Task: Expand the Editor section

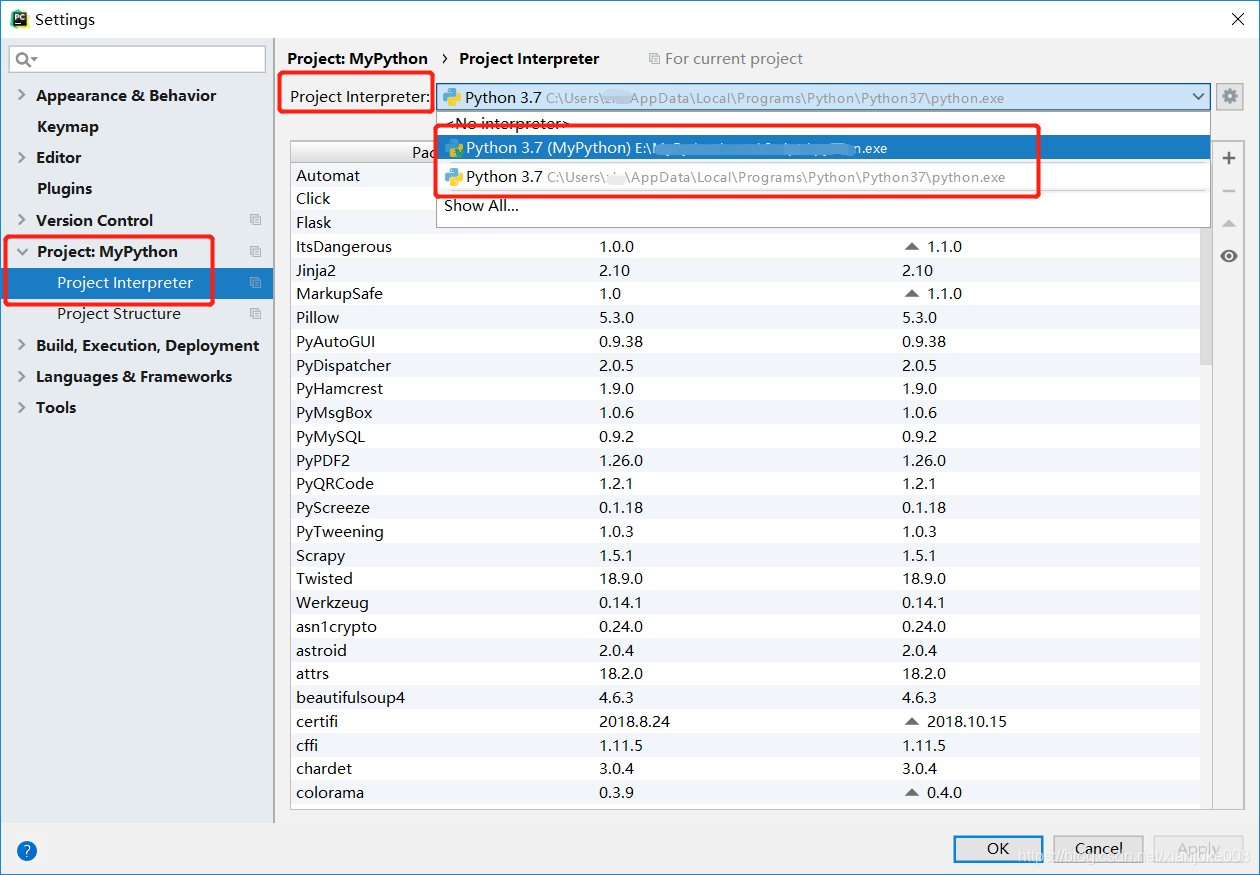Action: pyautogui.click(x=22, y=157)
